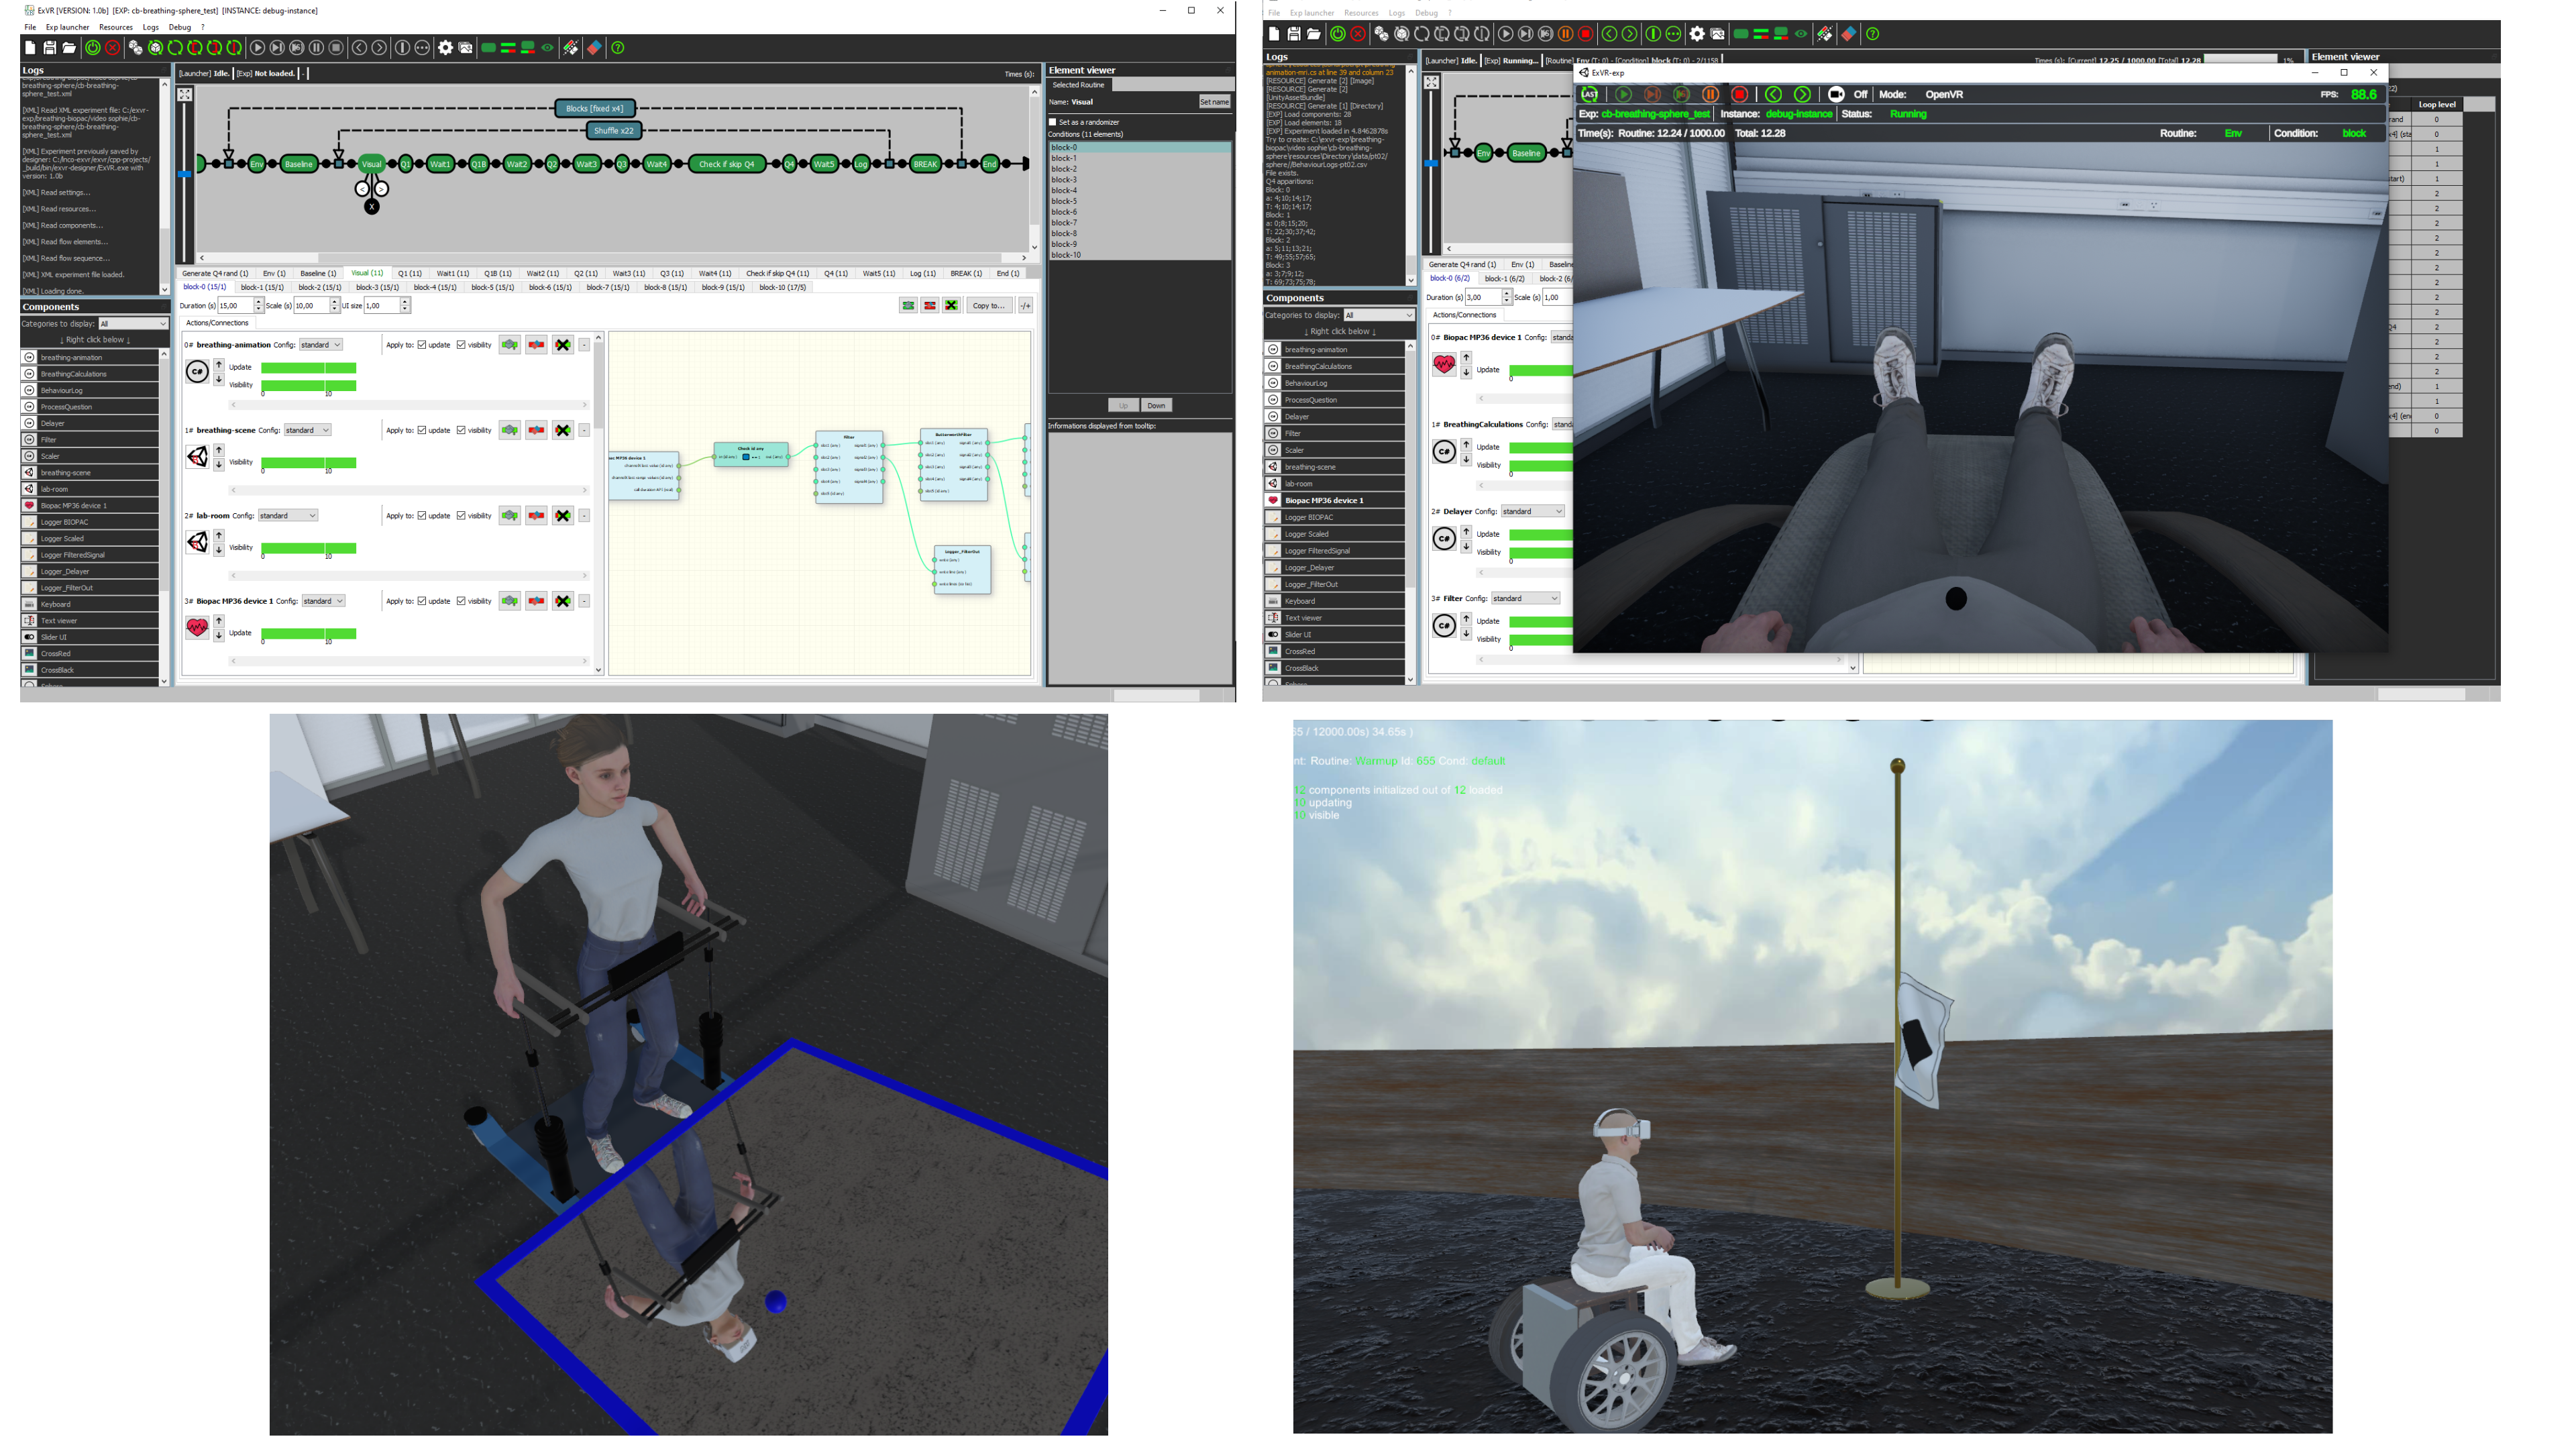Open 'Categories to display' dropdown in left window

click(133, 324)
